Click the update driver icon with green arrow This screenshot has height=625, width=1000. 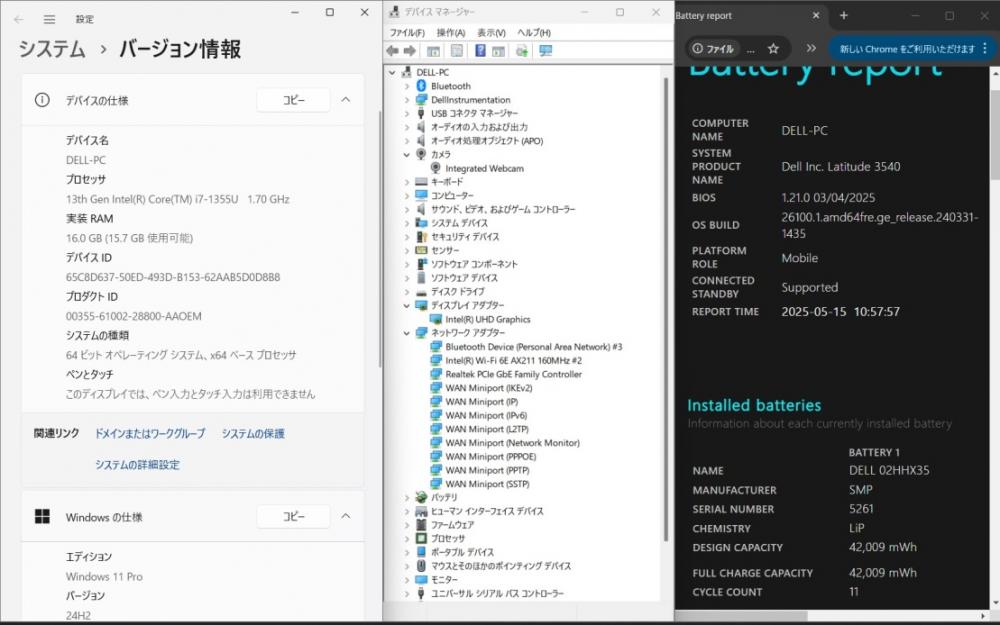click(x=522, y=51)
